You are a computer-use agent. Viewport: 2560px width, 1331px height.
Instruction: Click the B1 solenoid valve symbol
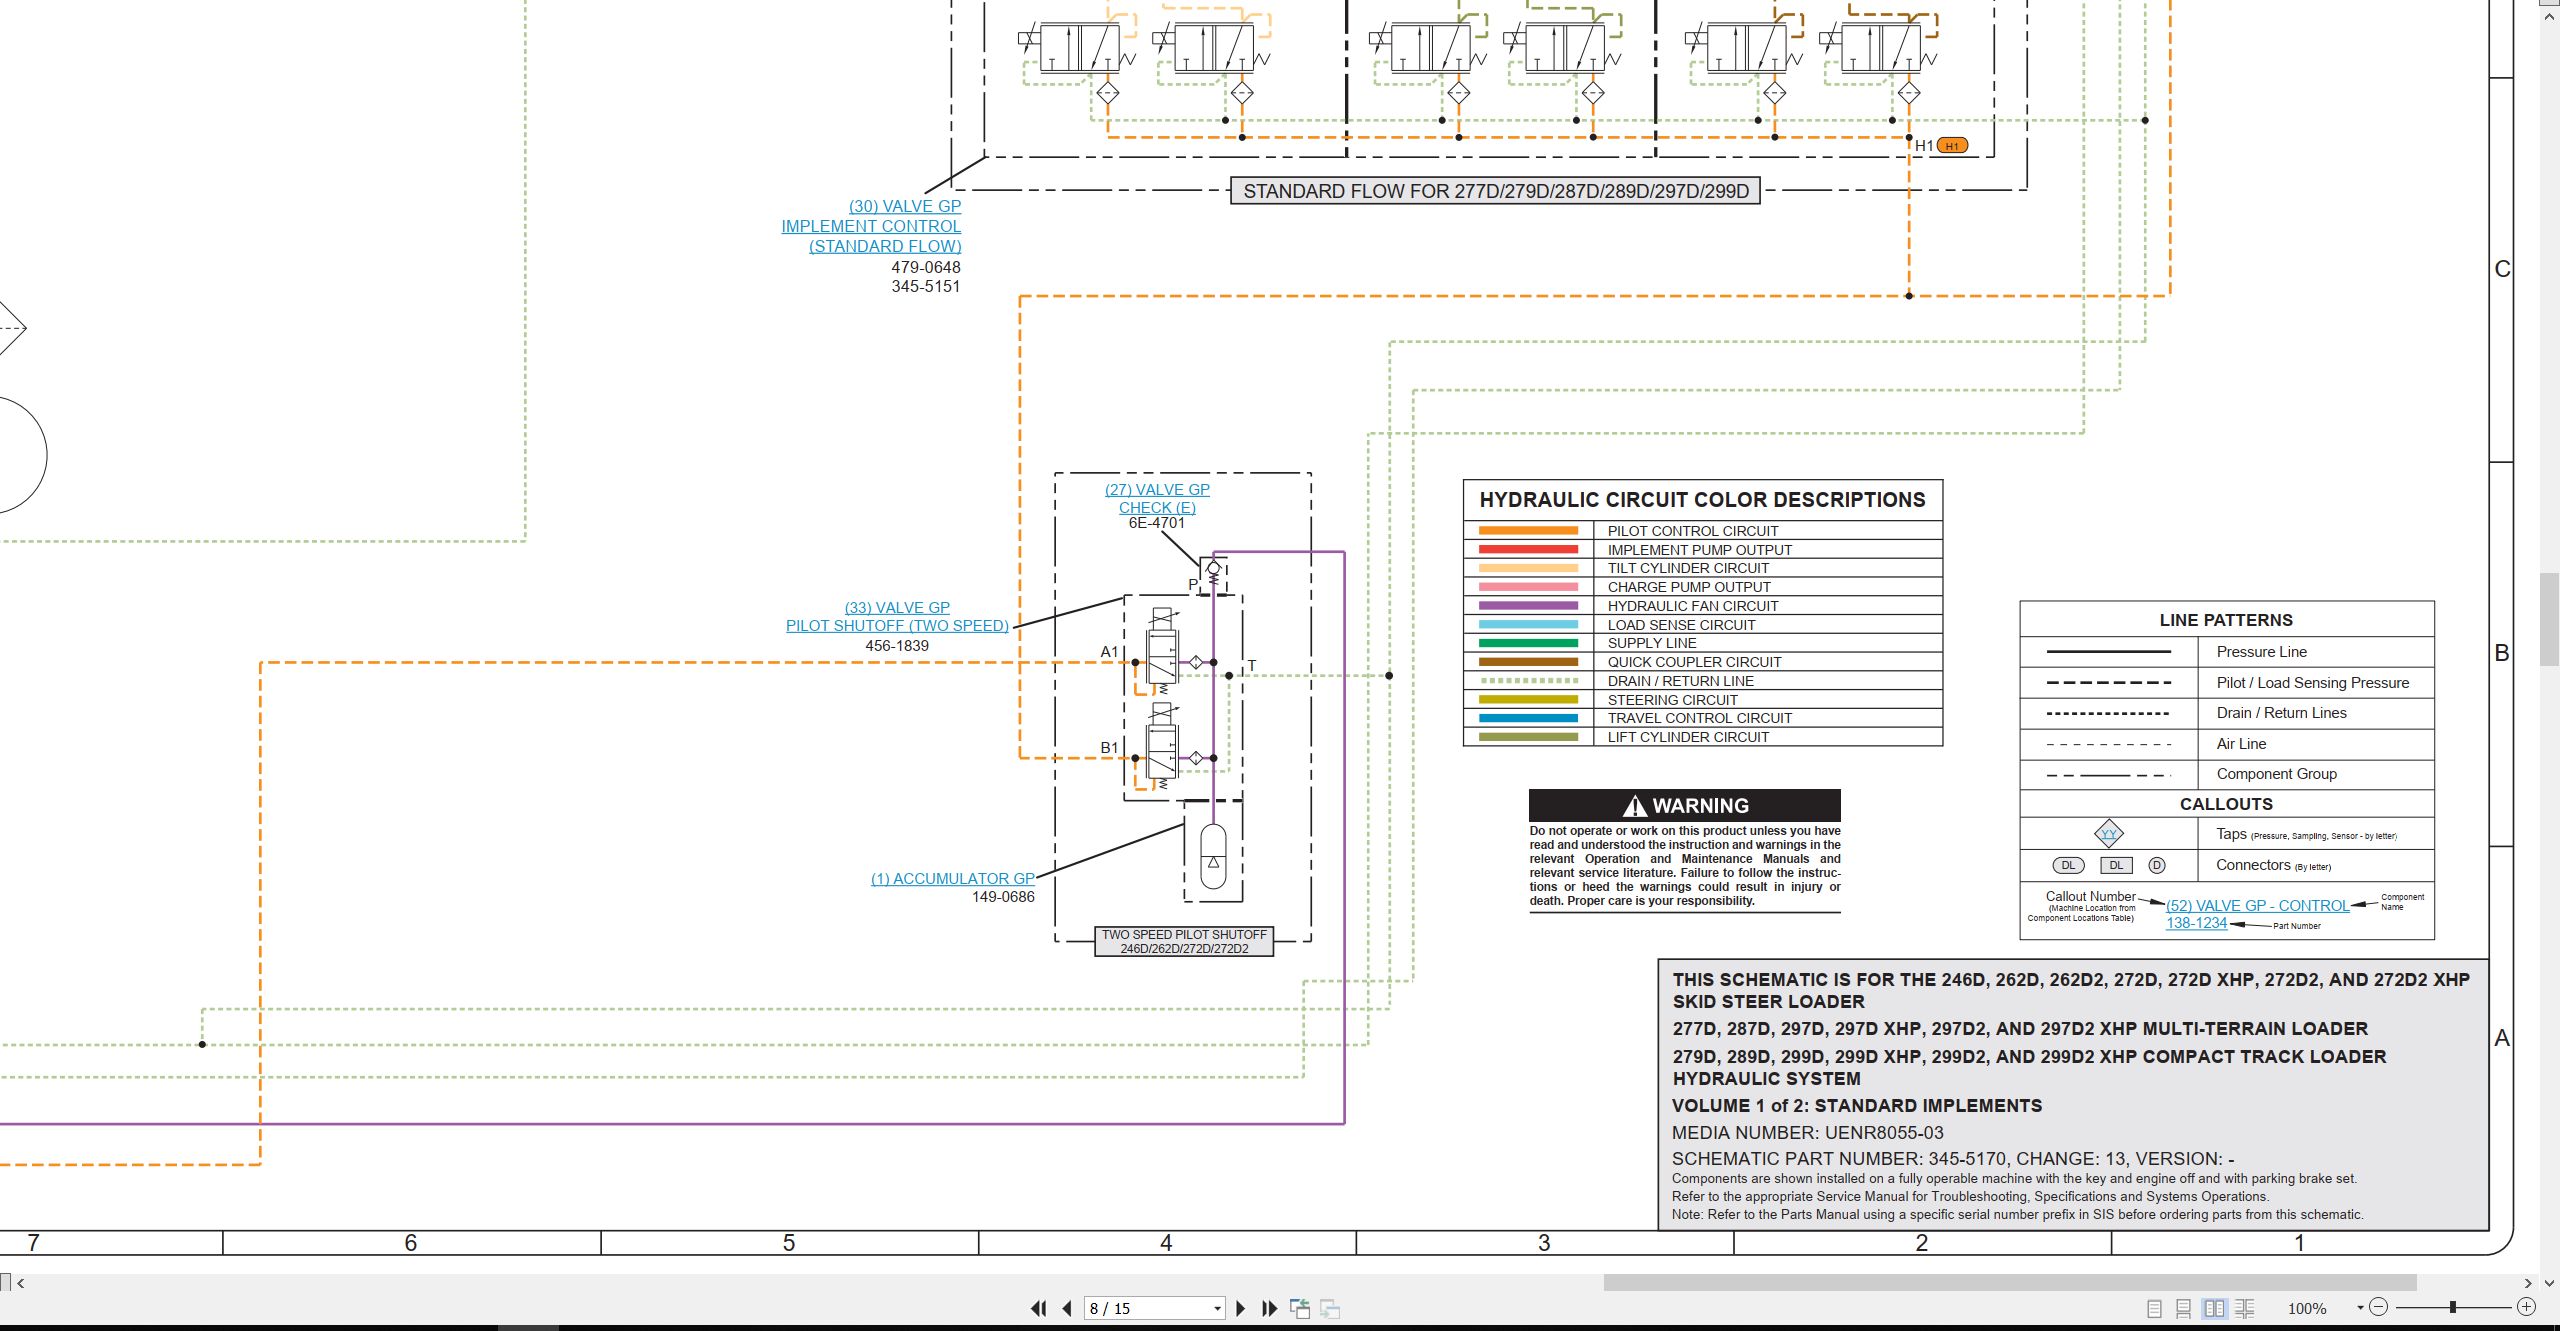pyautogui.click(x=1162, y=744)
